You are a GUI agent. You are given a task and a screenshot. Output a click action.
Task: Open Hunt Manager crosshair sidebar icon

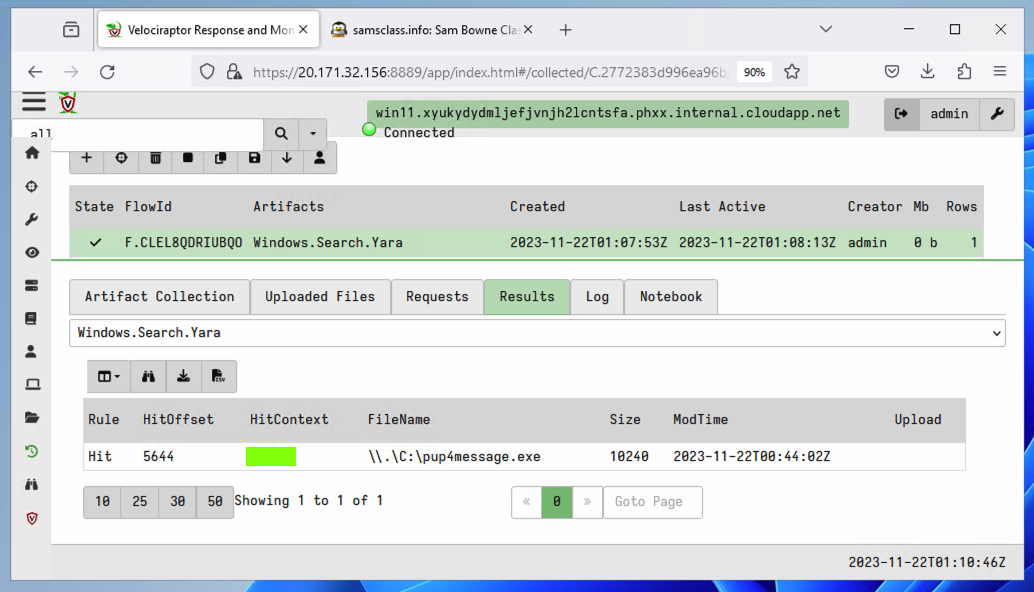coord(32,187)
